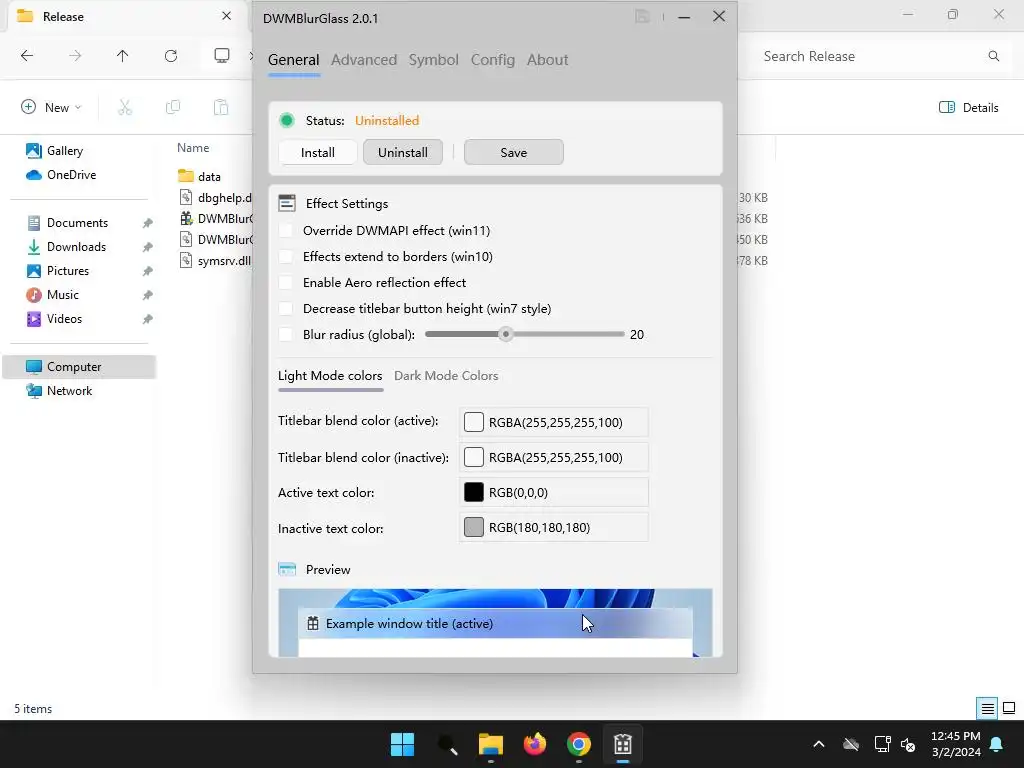The width and height of the screenshot is (1024, 768).
Task: Sort files by the Name column header
Action: pyautogui.click(x=193, y=148)
